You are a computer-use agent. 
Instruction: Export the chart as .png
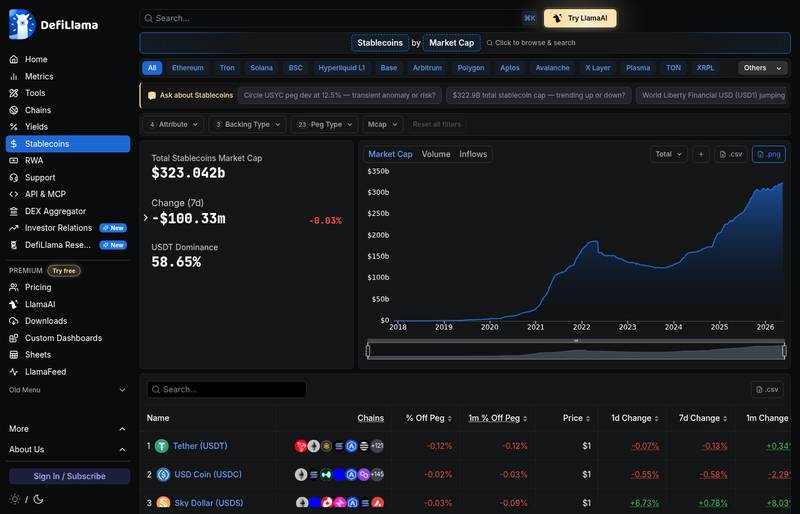[x=769, y=154]
